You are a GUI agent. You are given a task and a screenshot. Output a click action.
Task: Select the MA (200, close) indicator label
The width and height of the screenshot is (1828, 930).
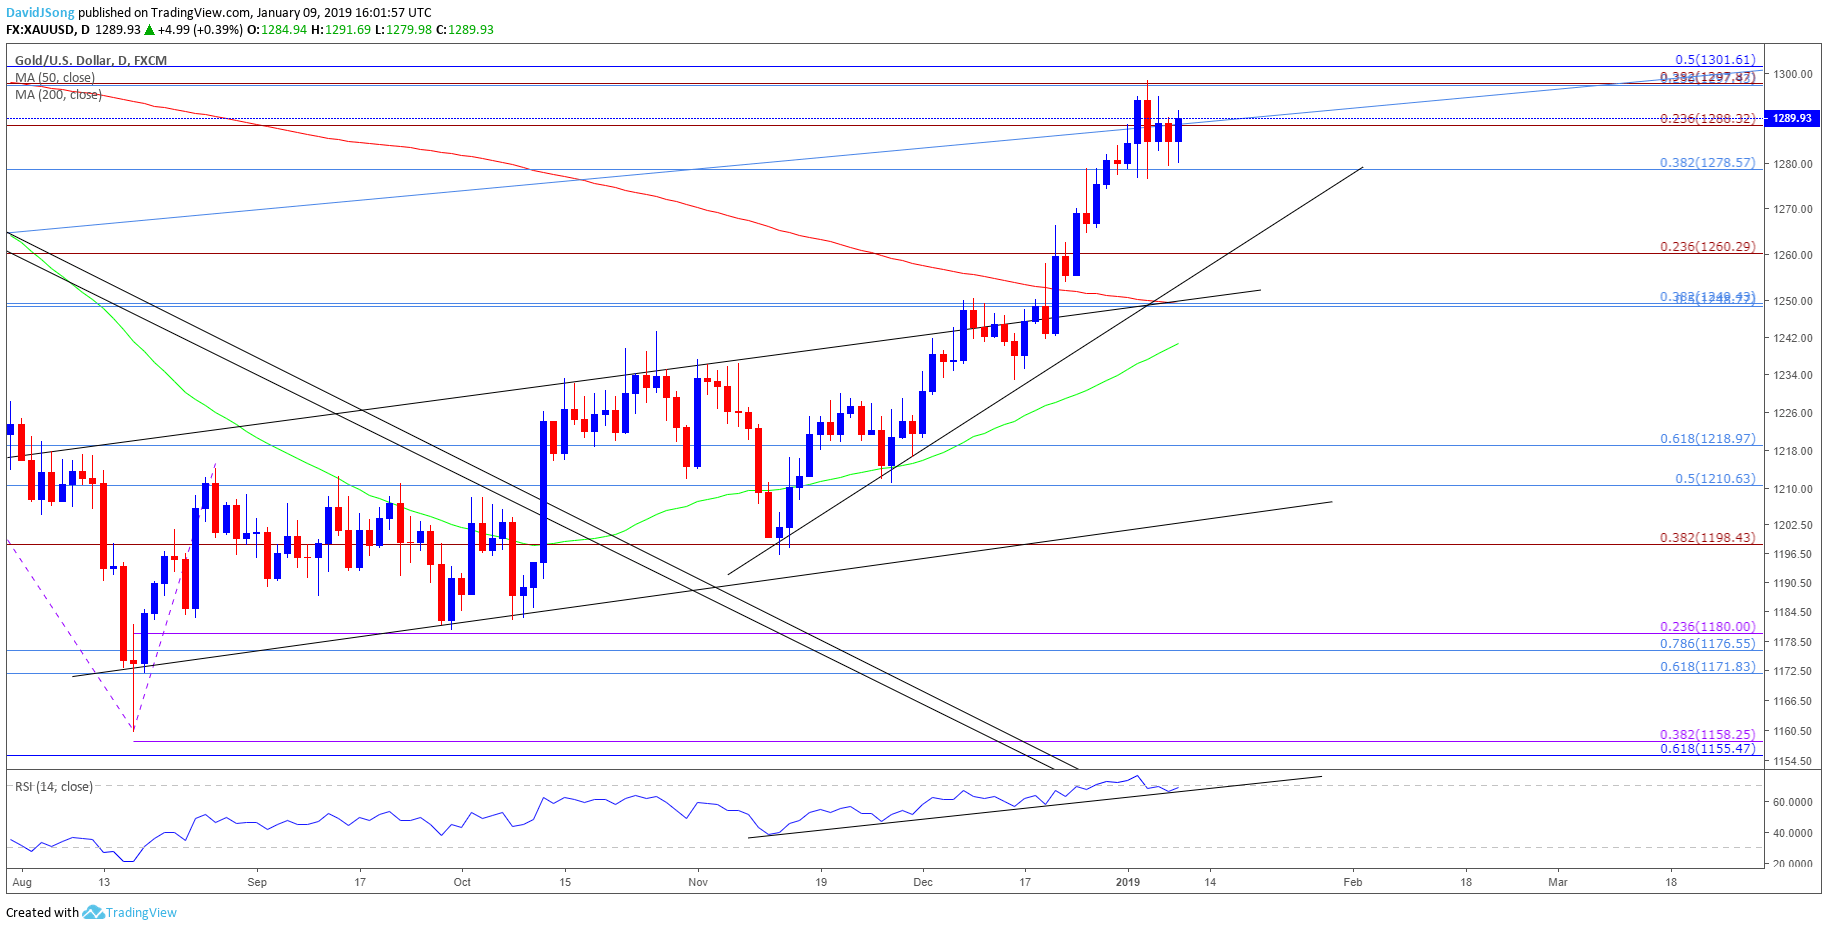pos(58,94)
